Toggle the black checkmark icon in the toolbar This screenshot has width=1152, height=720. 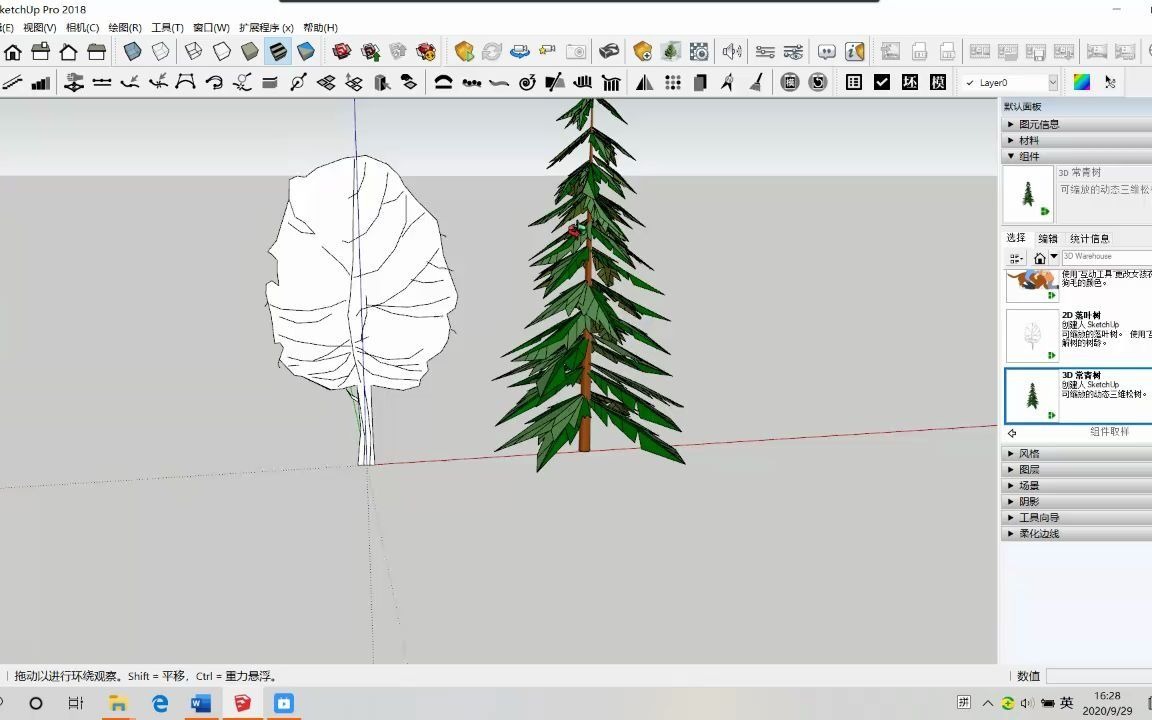(x=882, y=82)
